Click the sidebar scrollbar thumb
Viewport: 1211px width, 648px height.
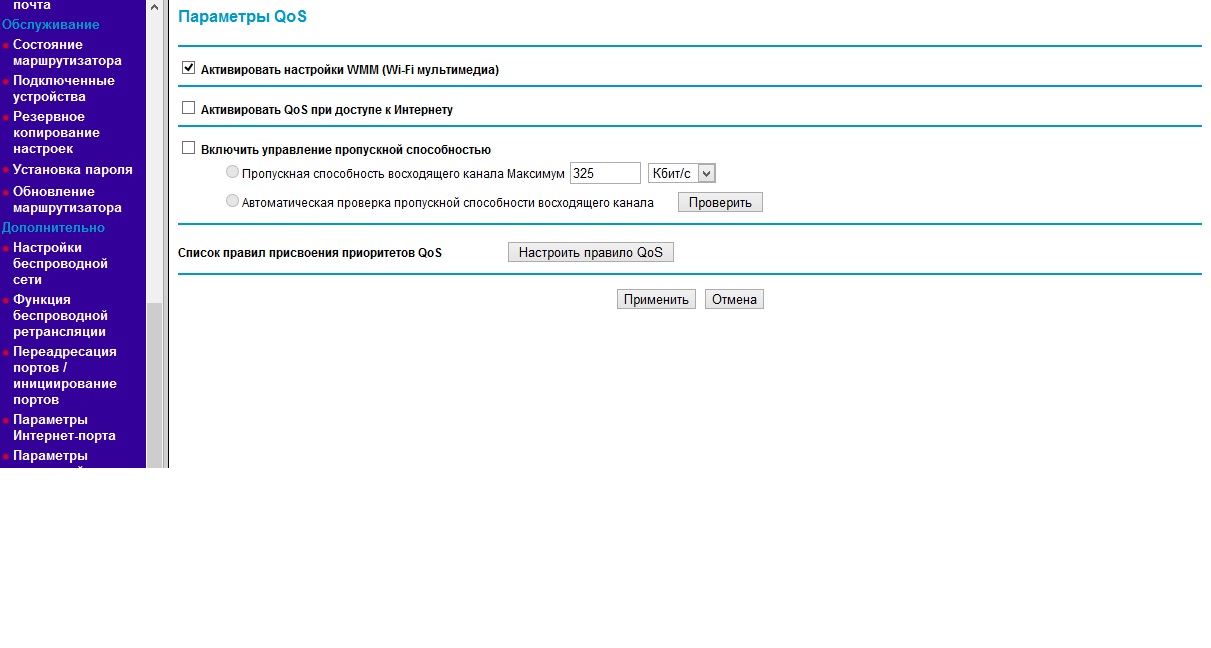tap(154, 385)
